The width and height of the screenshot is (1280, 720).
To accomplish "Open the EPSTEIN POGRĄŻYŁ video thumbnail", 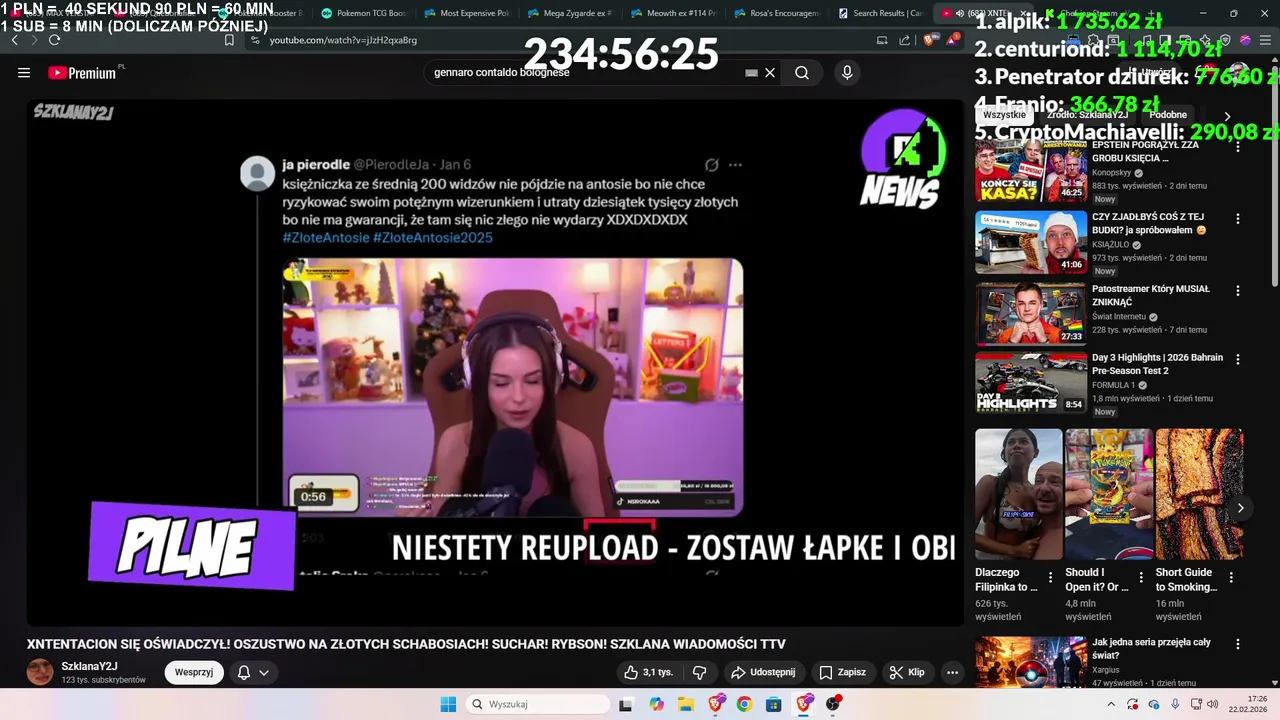I will [x=1031, y=171].
